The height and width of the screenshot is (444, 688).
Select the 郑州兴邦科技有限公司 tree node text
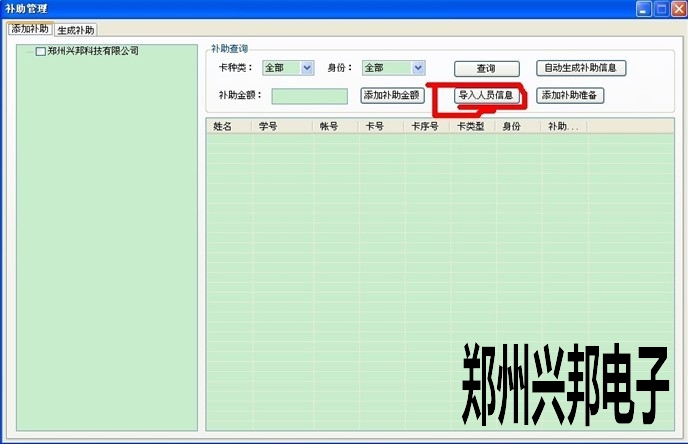tap(93, 51)
